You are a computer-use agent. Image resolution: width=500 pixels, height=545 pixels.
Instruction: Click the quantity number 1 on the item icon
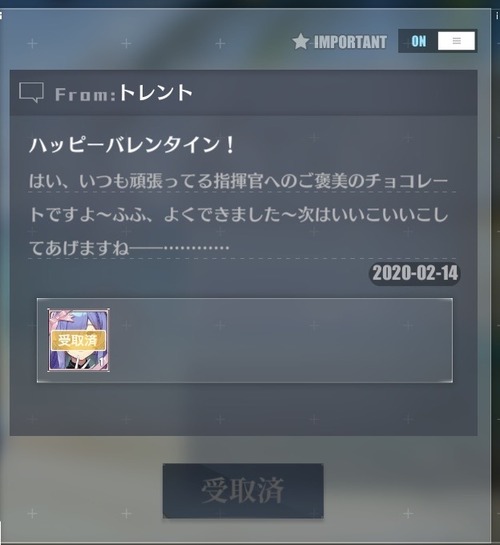tap(102, 362)
